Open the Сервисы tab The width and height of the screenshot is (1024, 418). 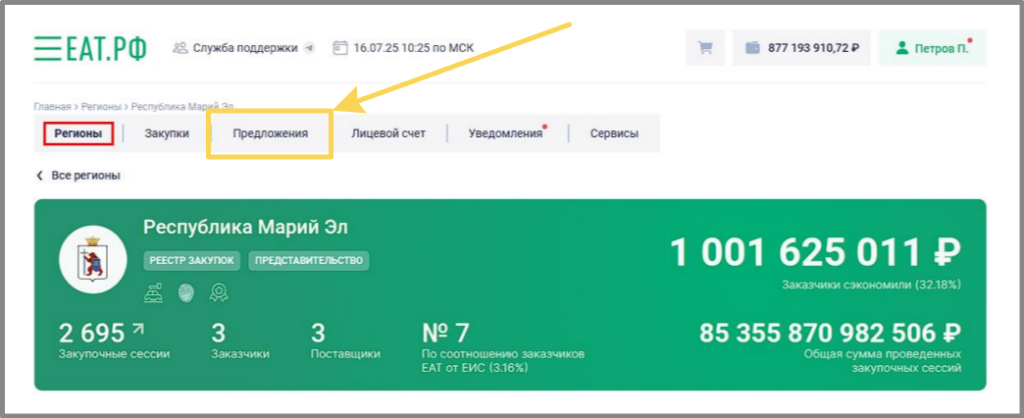pos(614,133)
